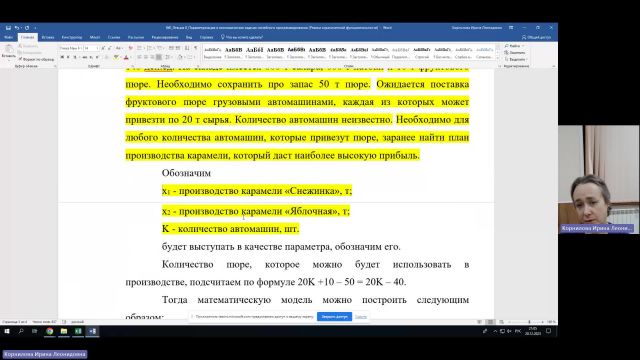Open the Рецензирование ribbon tab

pos(165,37)
